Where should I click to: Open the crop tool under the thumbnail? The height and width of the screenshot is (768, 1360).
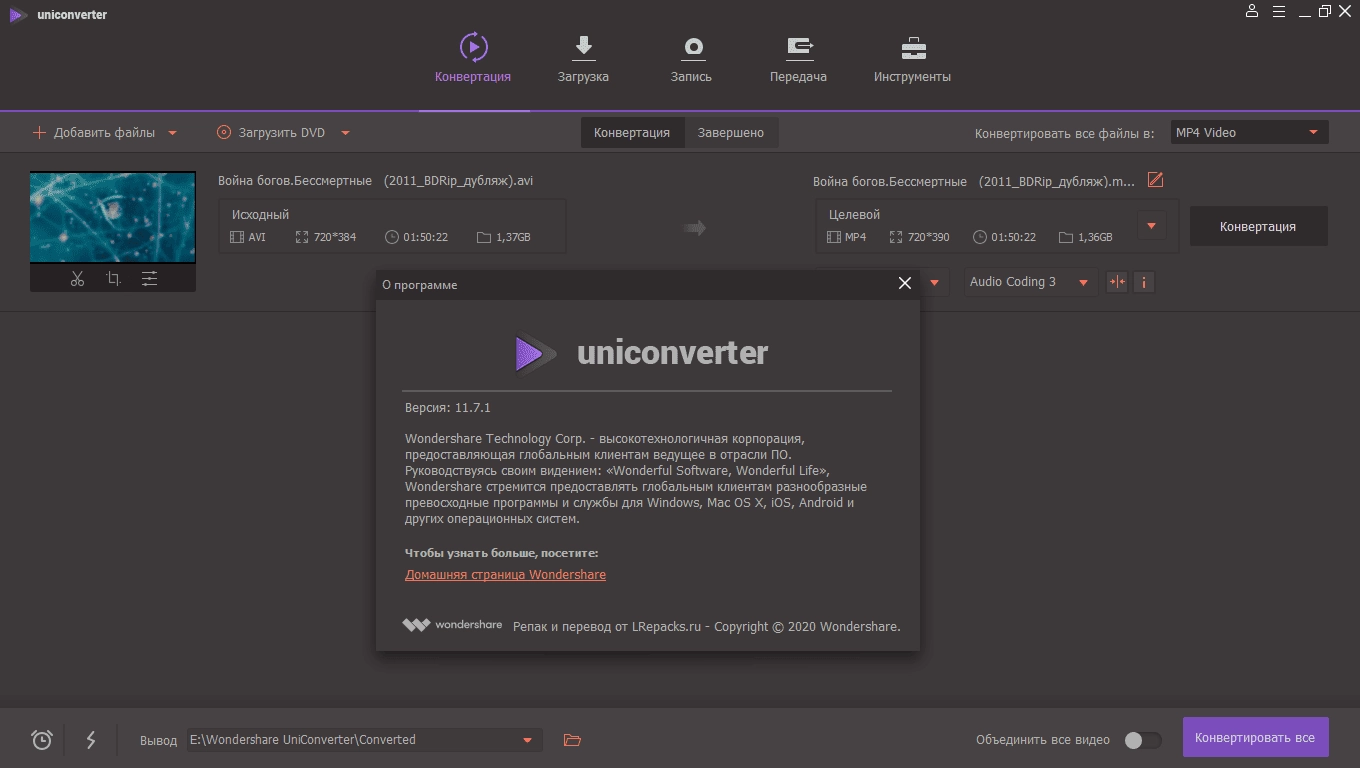tap(113, 279)
